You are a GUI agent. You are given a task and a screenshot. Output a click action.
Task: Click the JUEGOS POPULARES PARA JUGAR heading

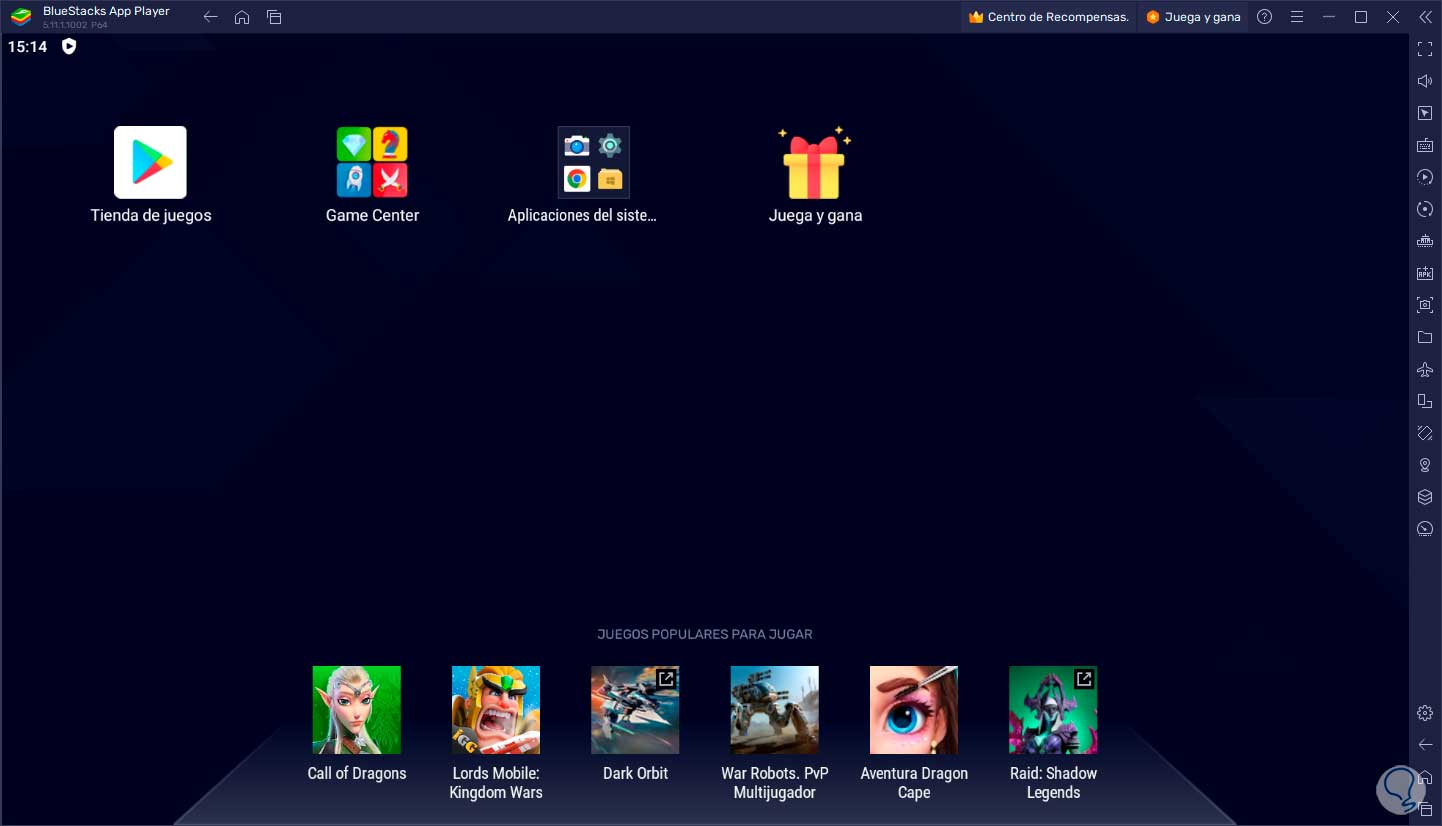click(x=705, y=634)
